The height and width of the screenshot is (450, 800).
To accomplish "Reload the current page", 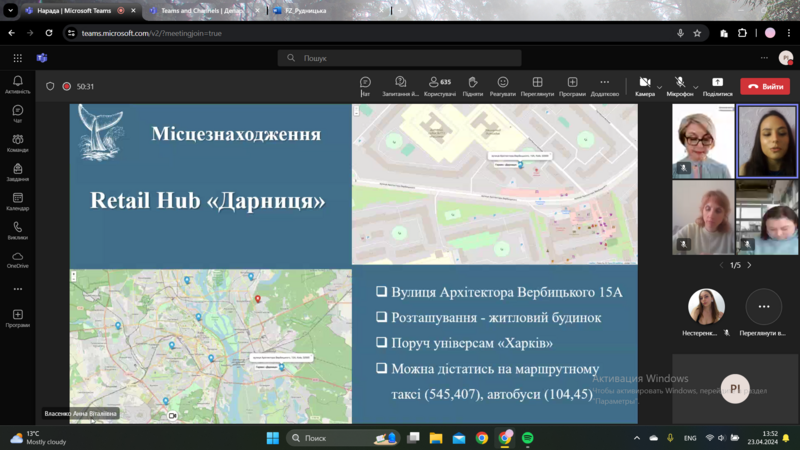I will point(49,33).
